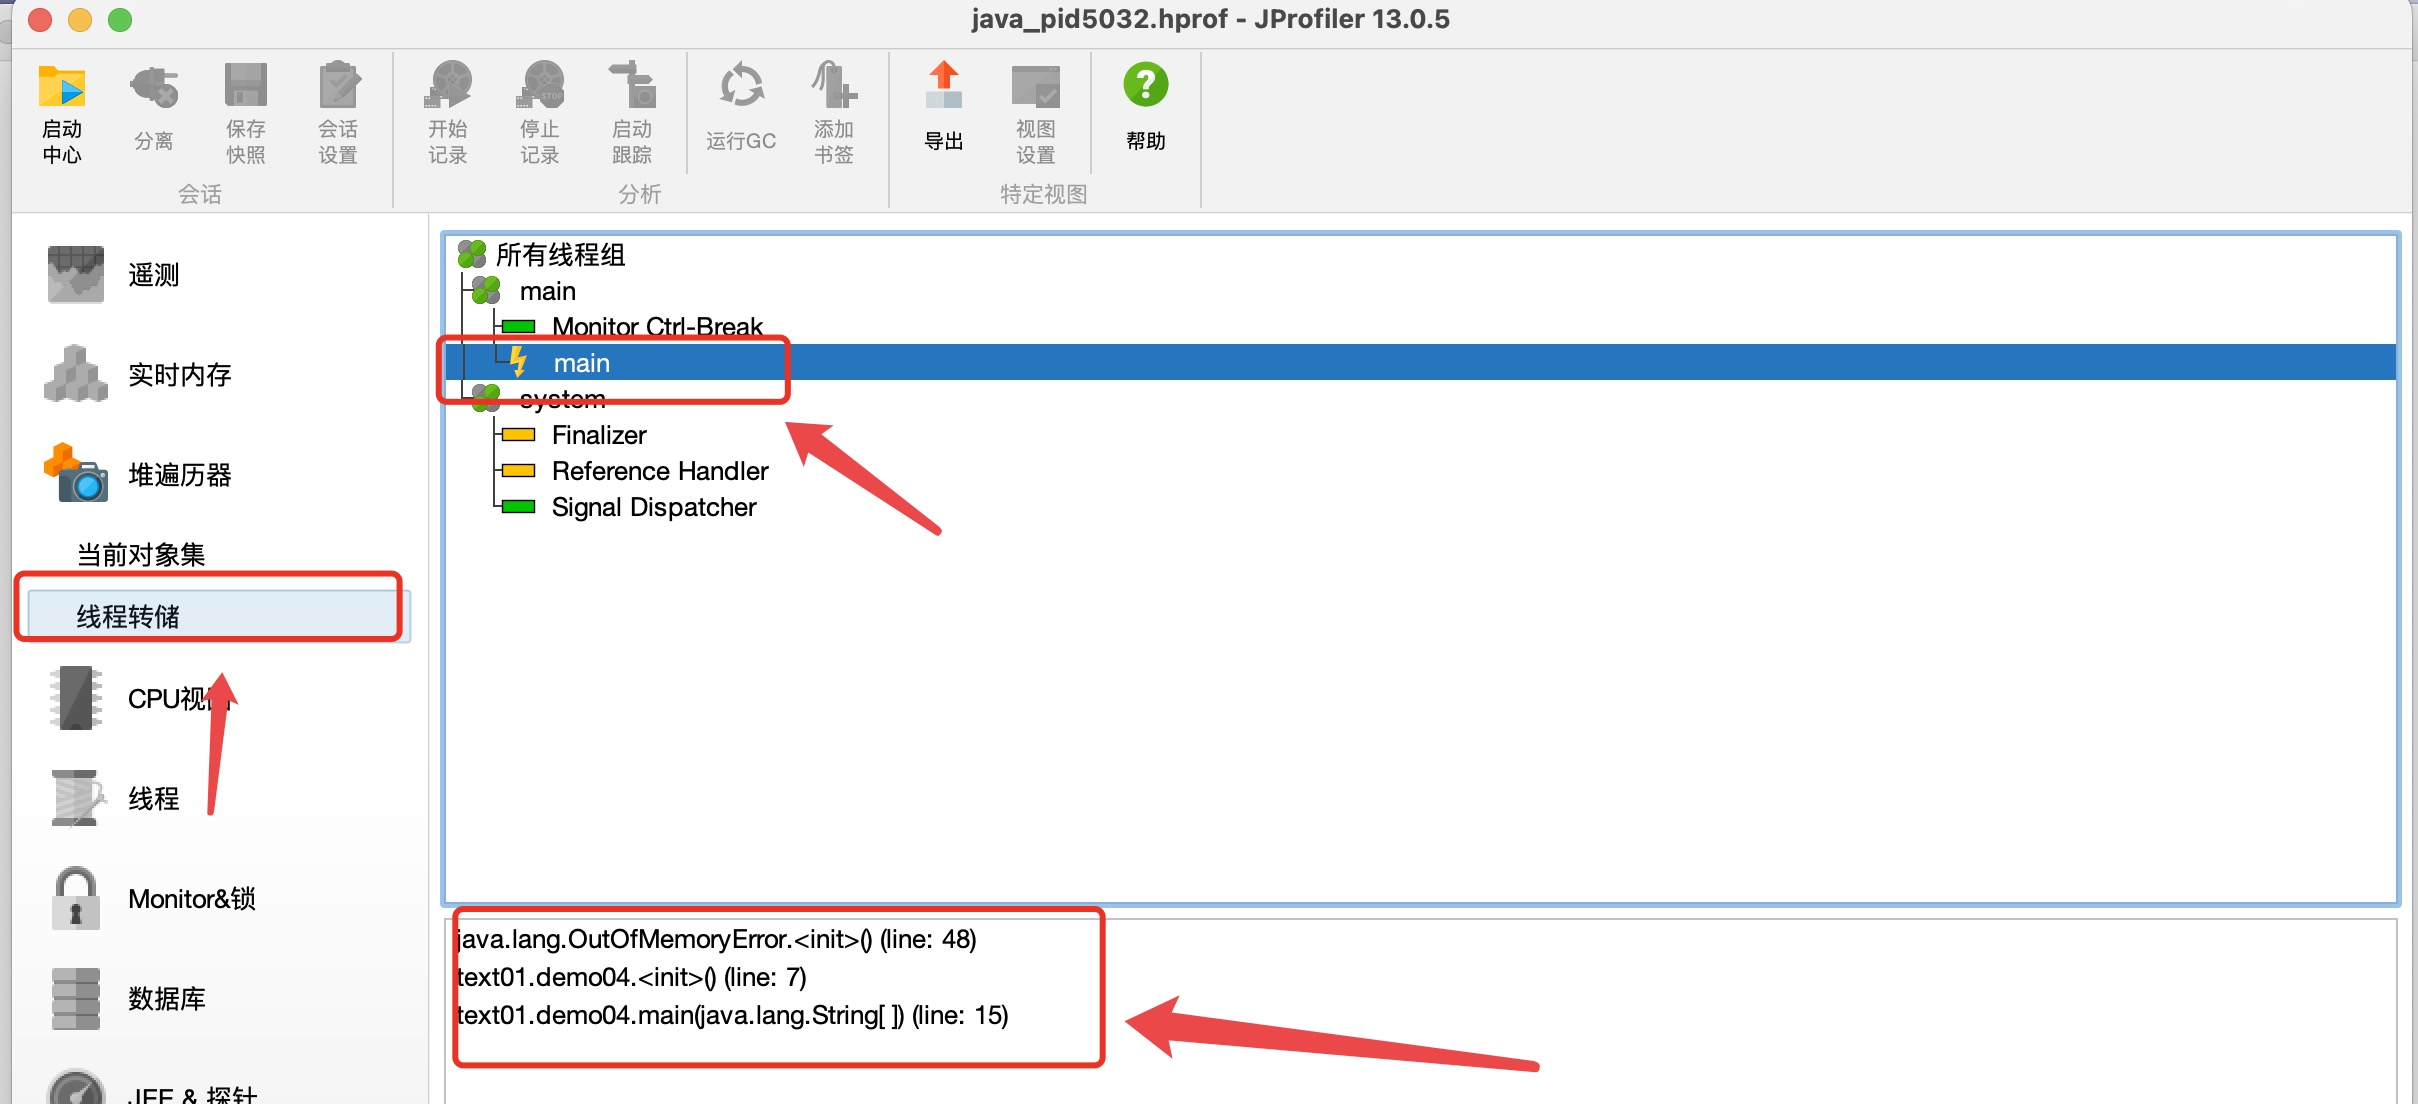Select the Monitor Ctrl-Break thread
Image resolution: width=2418 pixels, height=1104 pixels.
657,327
